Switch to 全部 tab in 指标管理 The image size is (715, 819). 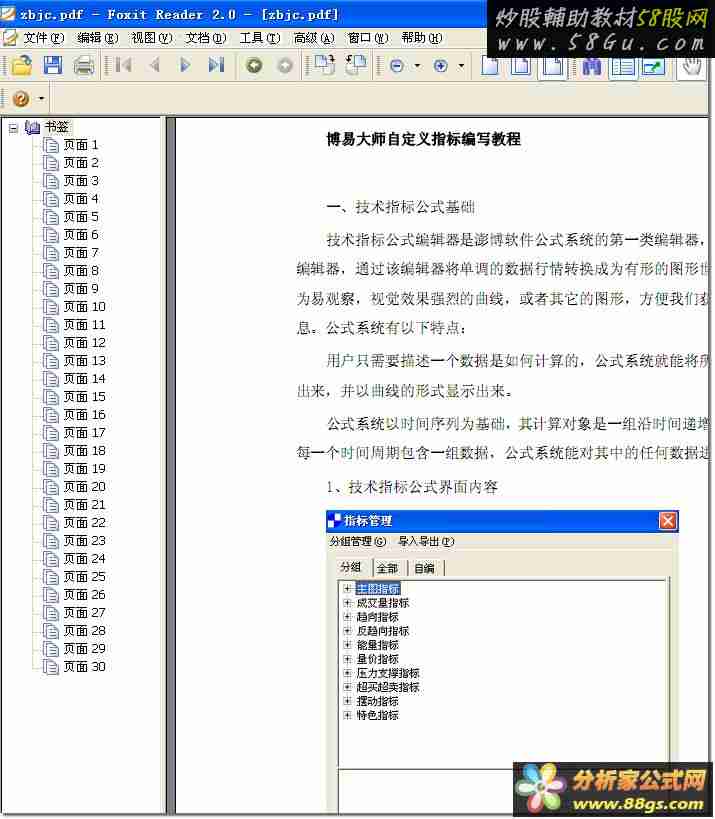387,568
